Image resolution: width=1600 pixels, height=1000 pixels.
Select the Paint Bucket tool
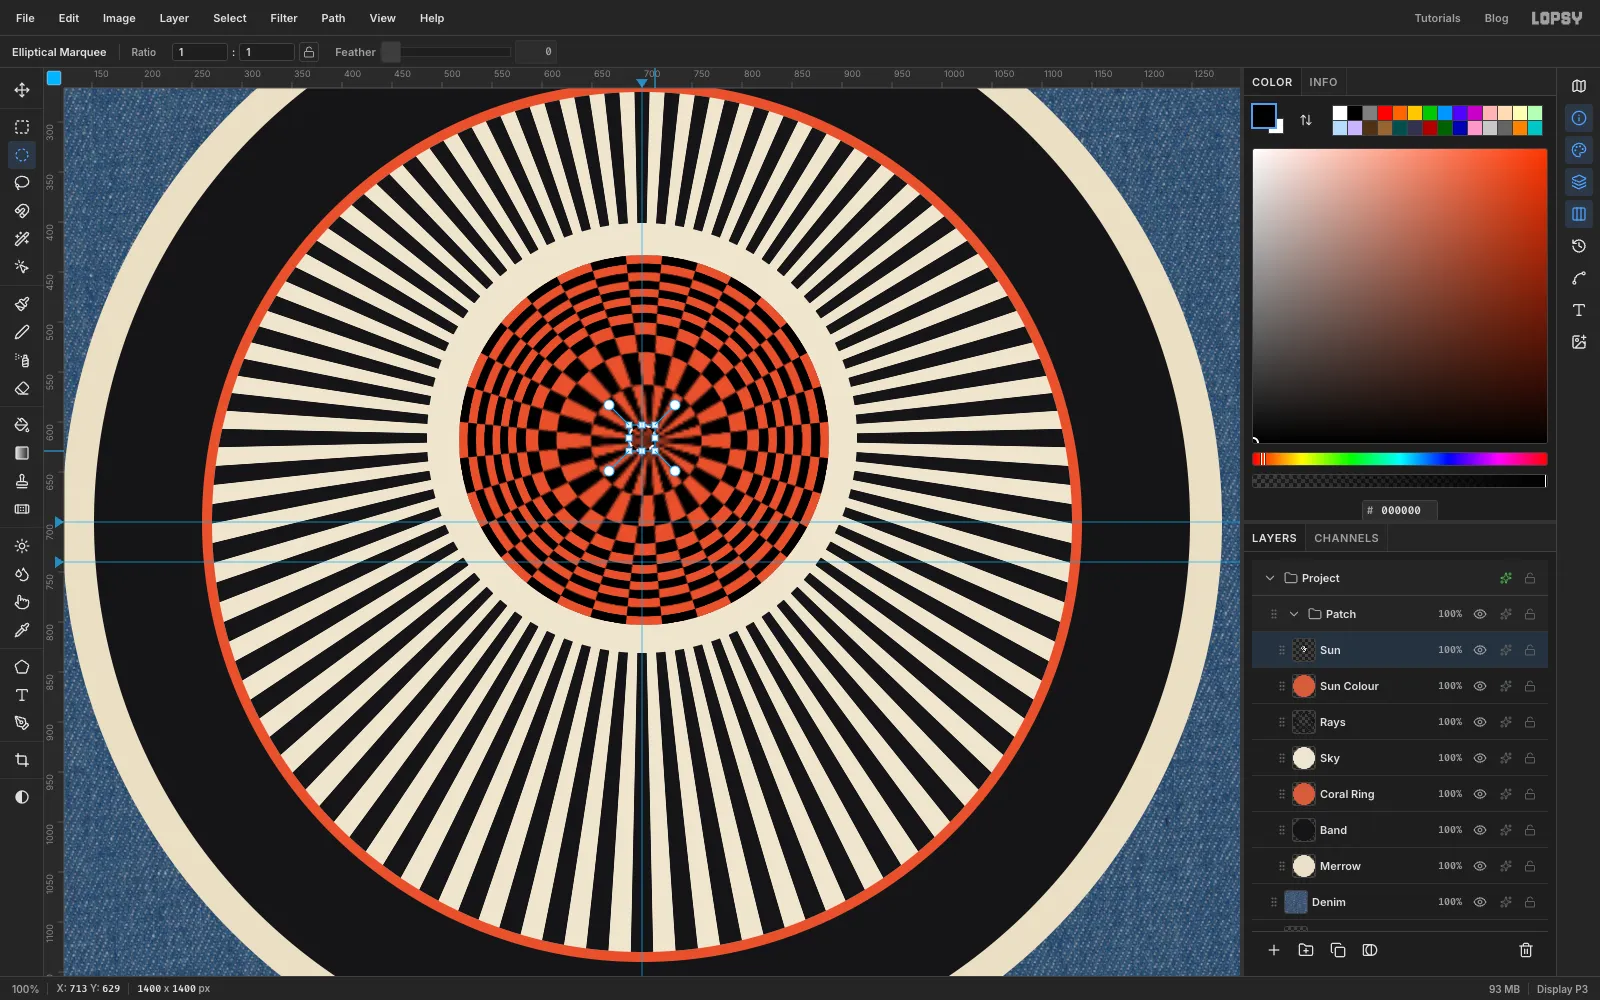tap(22, 425)
